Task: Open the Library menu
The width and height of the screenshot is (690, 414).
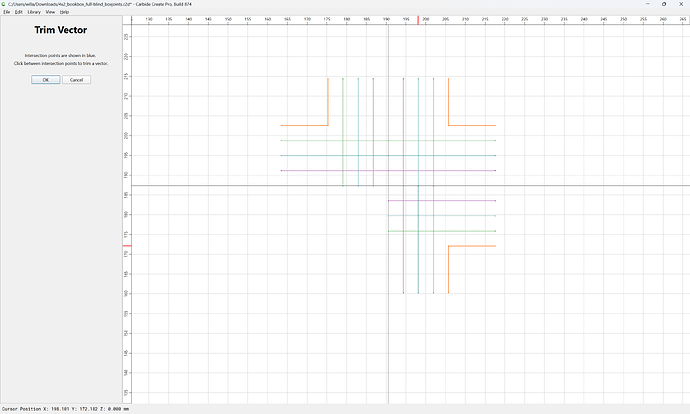Action: click(x=34, y=12)
